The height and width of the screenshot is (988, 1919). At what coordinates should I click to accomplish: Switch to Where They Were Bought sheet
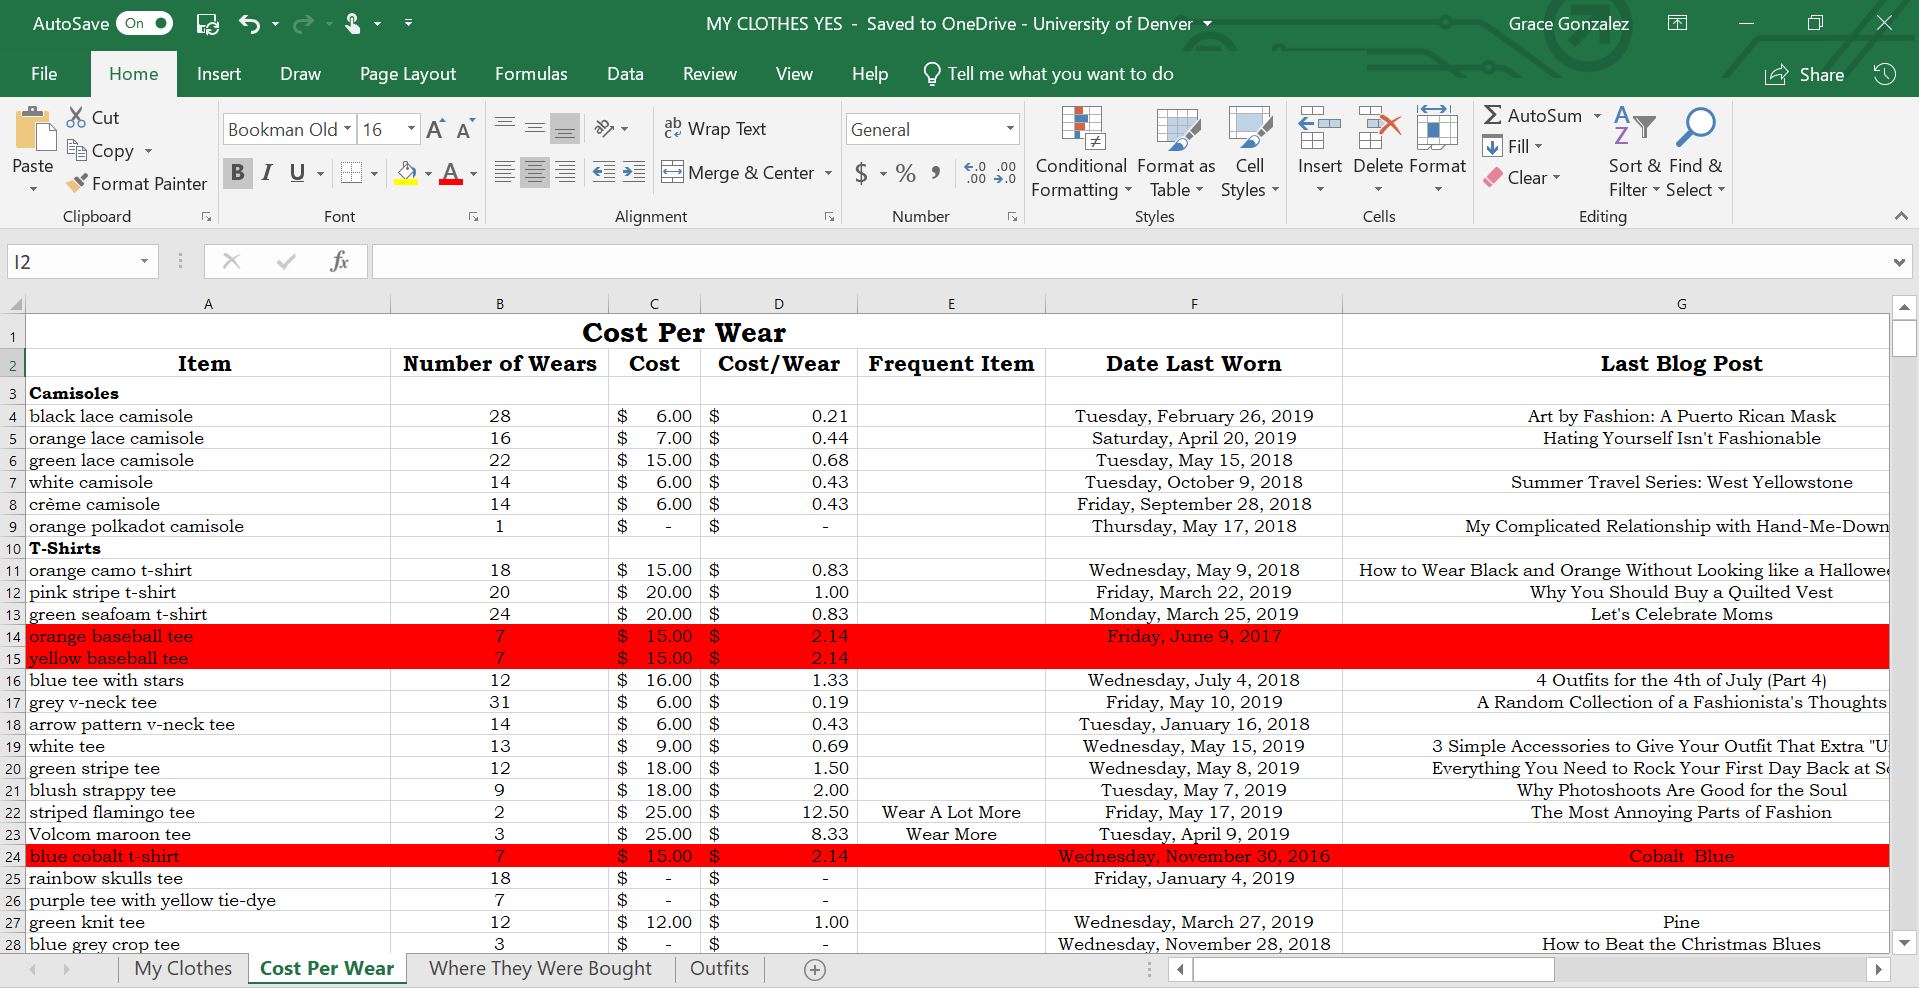(540, 968)
